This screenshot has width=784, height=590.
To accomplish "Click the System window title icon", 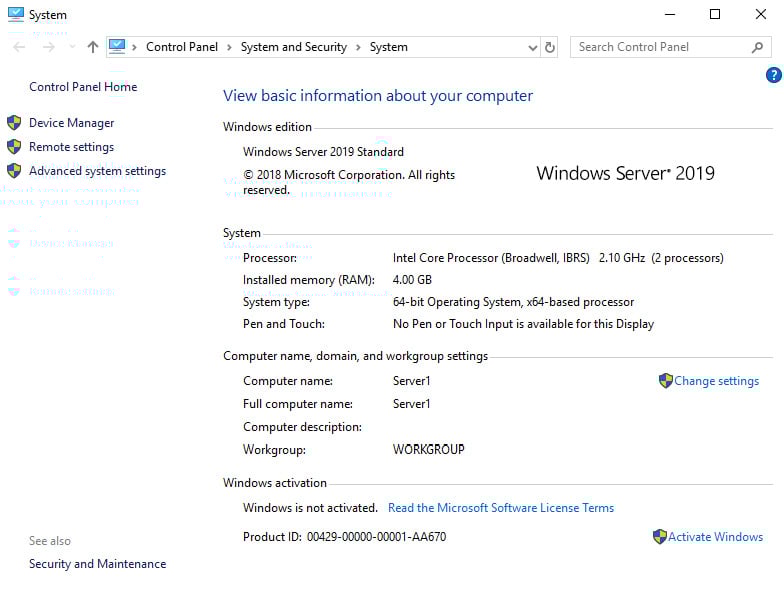I will click(x=16, y=14).
